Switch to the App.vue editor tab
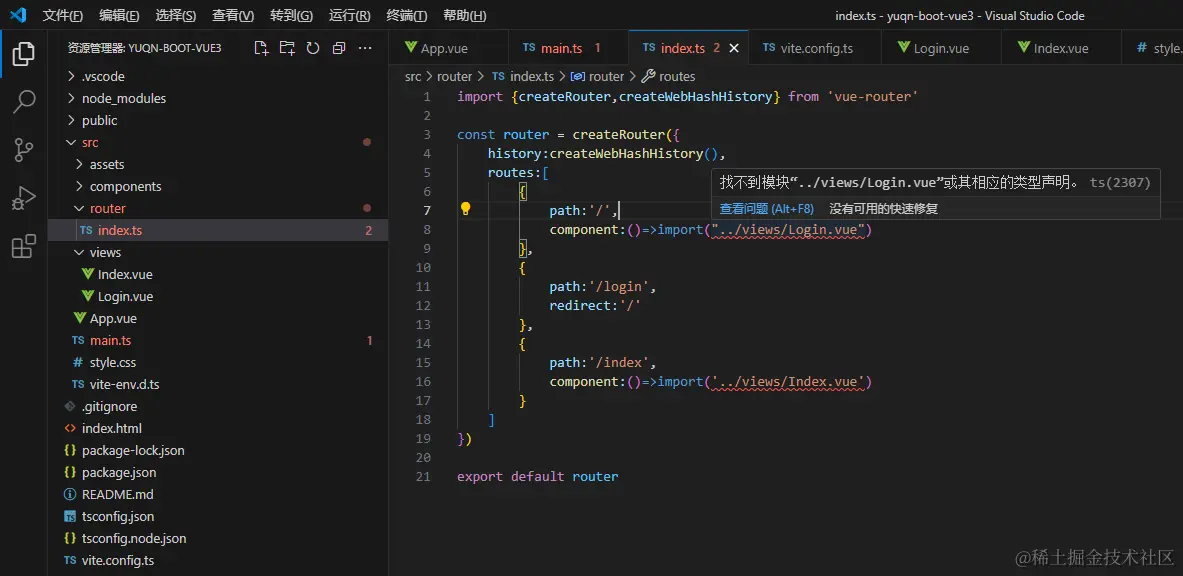This screenshot has width=1183, height=576. [448, 48]
